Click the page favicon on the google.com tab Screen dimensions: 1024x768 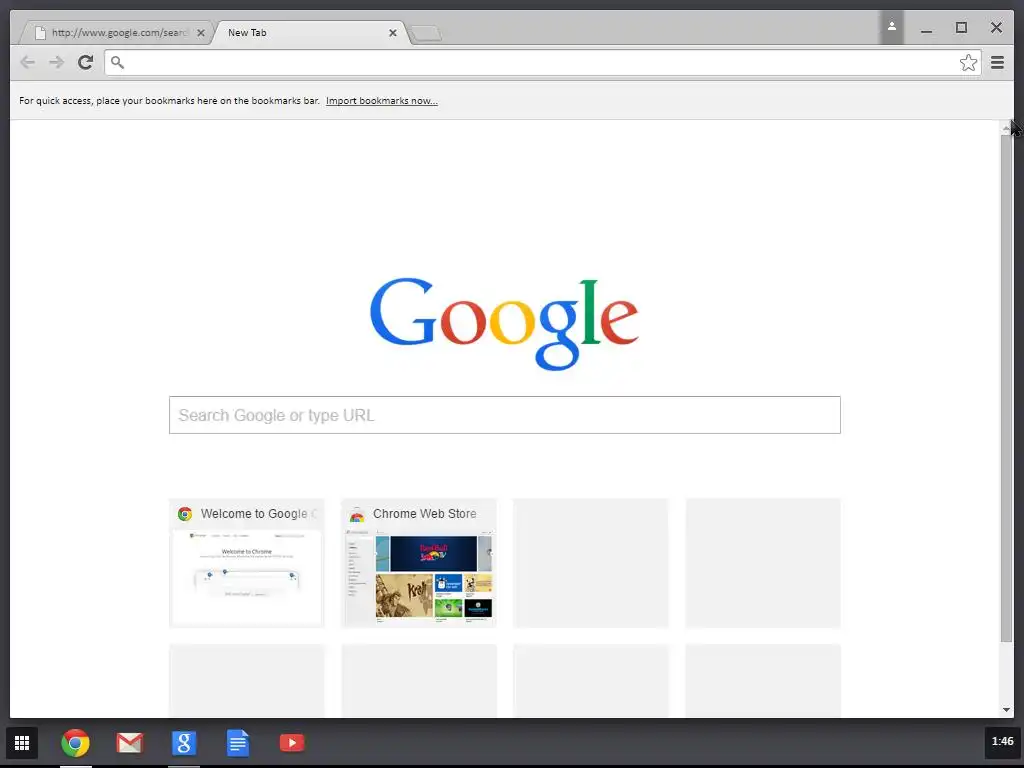pos(40,33)
